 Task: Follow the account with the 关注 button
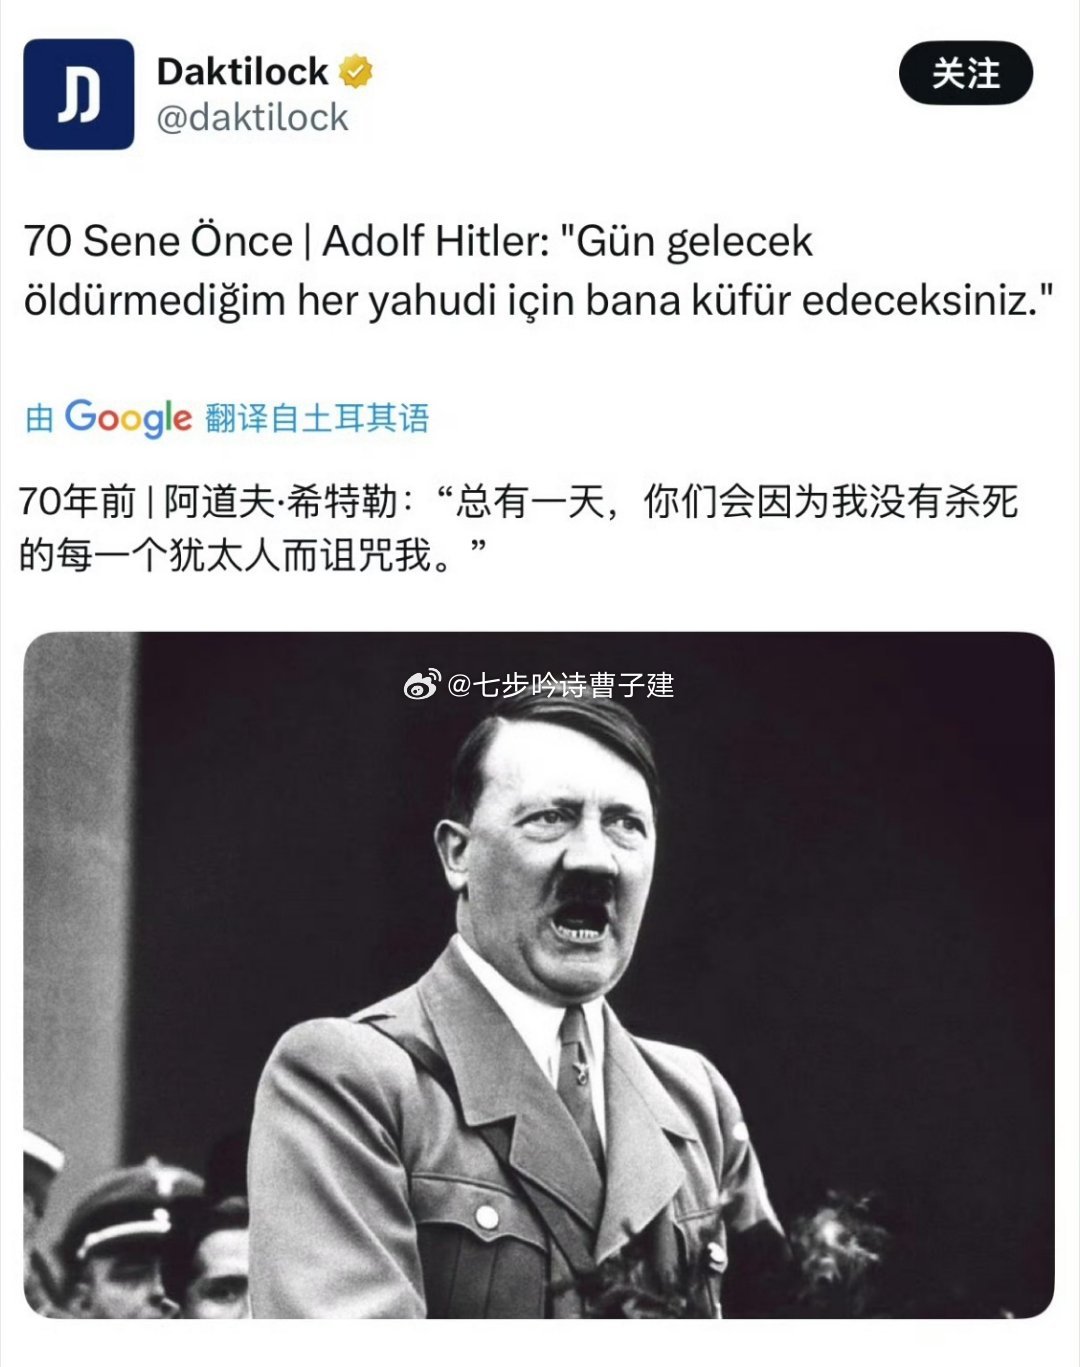[x=966, y=73]
